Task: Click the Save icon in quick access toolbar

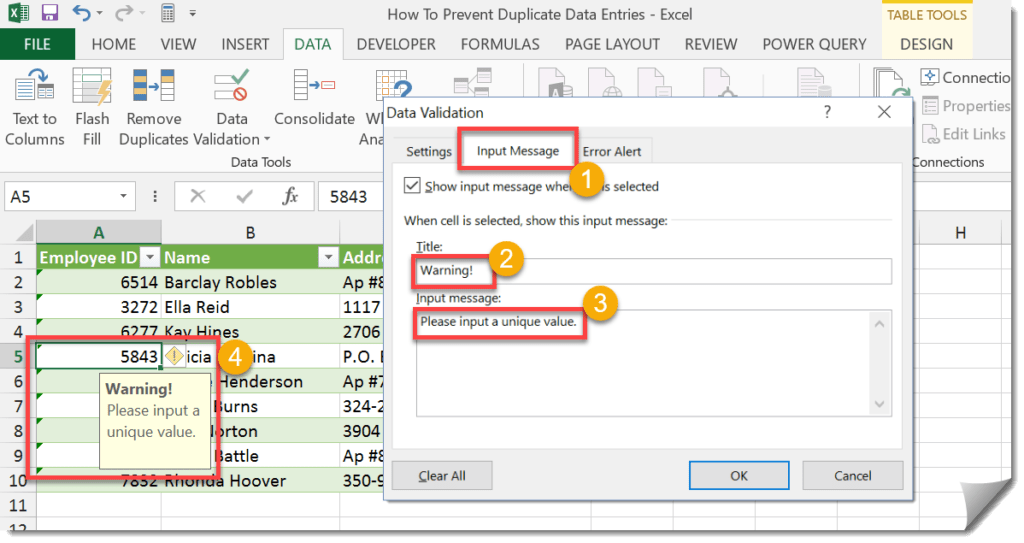Action: pos(49,12)
